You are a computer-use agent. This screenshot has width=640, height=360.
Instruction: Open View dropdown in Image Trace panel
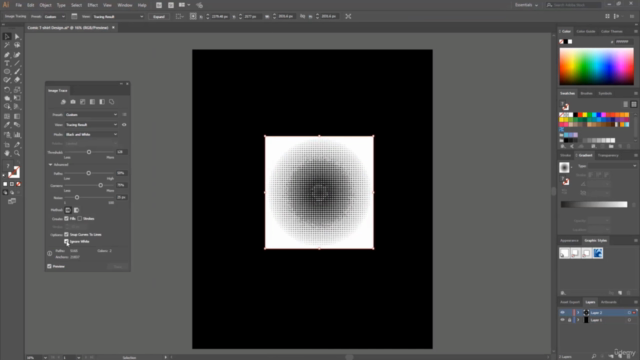91,125
